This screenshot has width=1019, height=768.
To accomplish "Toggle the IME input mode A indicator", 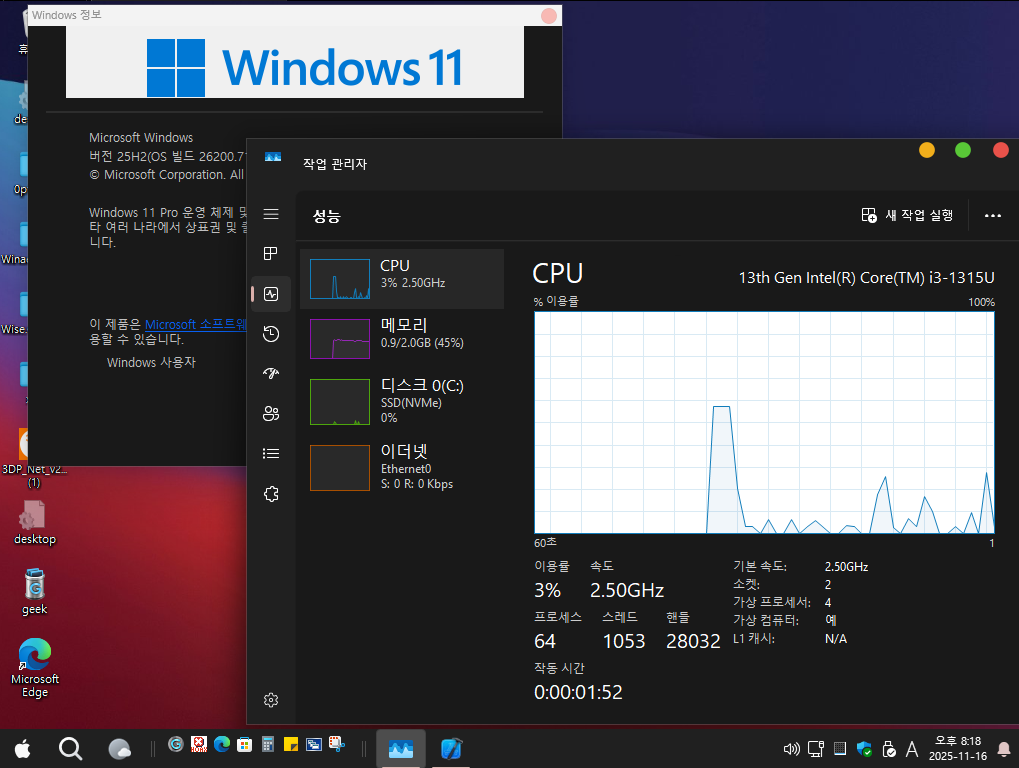I will [x=912, y=750].
